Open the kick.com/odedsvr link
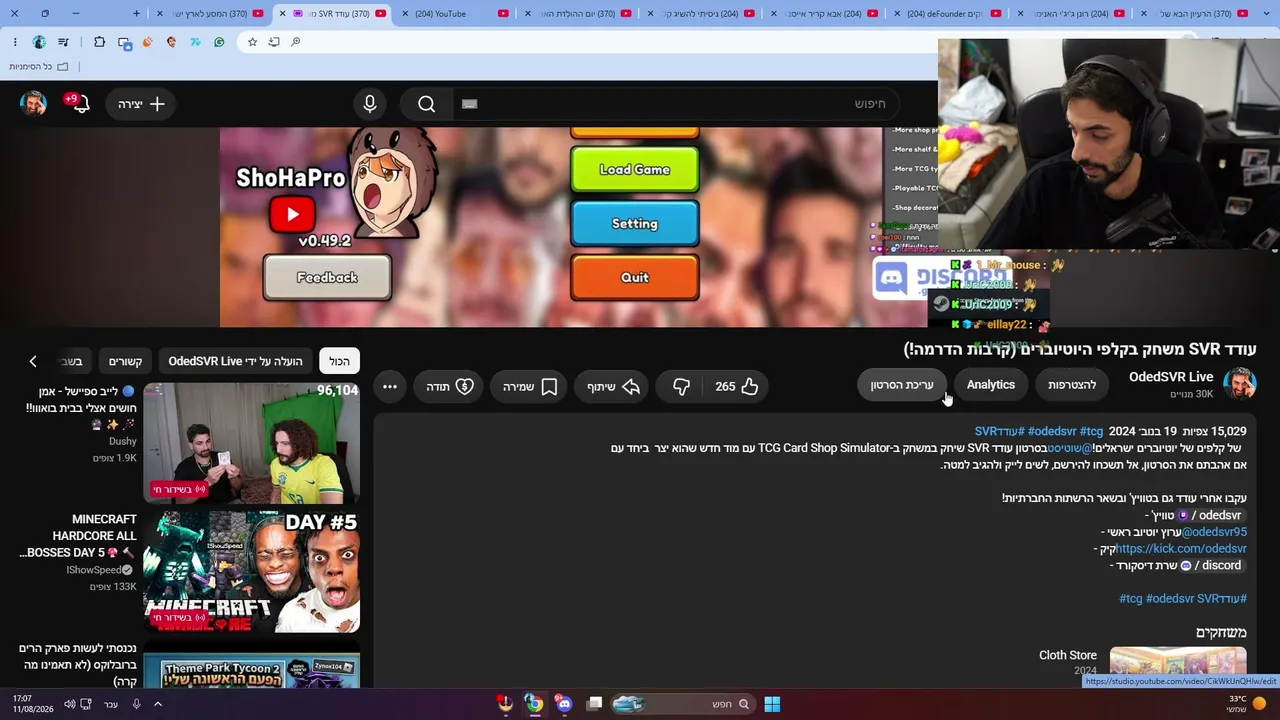 (1181, 549)
